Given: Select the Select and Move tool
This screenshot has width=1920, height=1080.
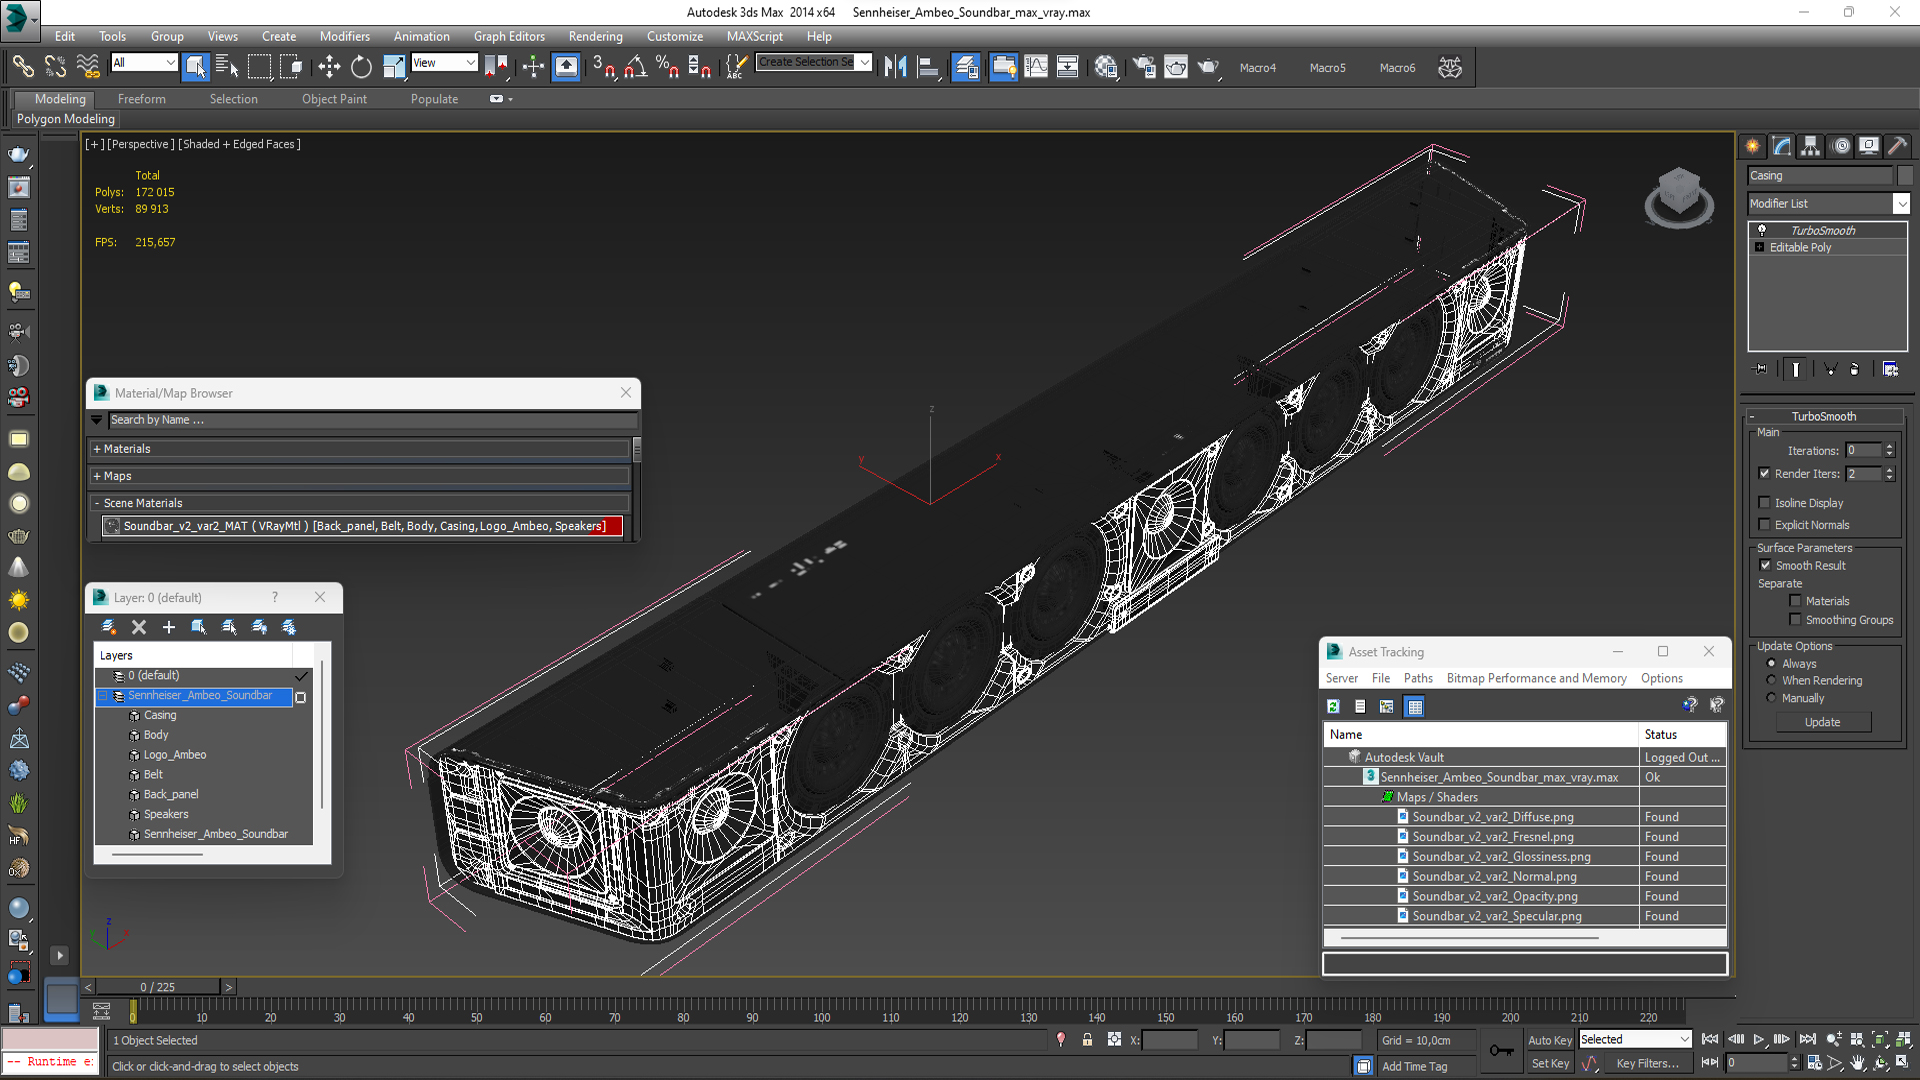Looking at the screenshot, I should point(329,67).
